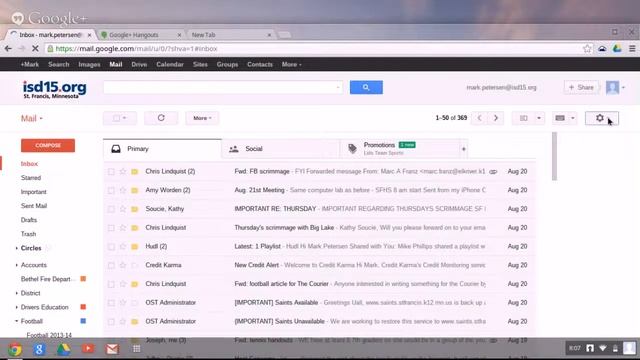Open Drive in the Google bar
Image resolution: width=640 pixels, height=360 pixels.
[139, 64]
